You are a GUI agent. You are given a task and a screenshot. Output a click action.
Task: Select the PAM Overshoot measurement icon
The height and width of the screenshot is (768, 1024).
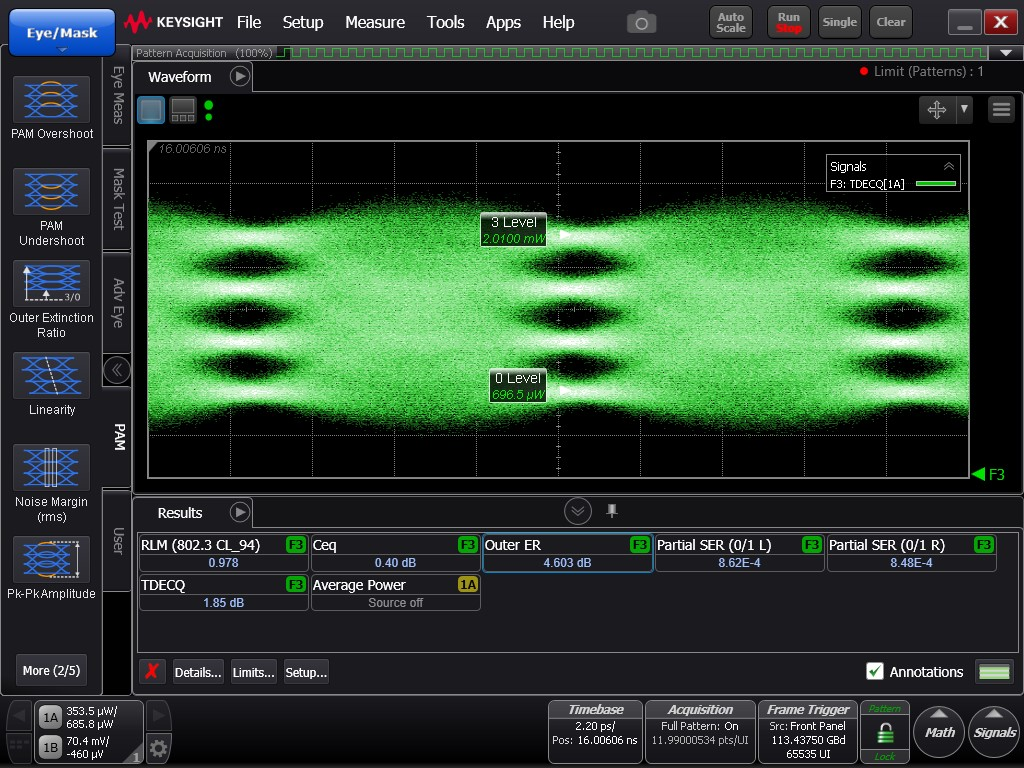click(51, 99)
